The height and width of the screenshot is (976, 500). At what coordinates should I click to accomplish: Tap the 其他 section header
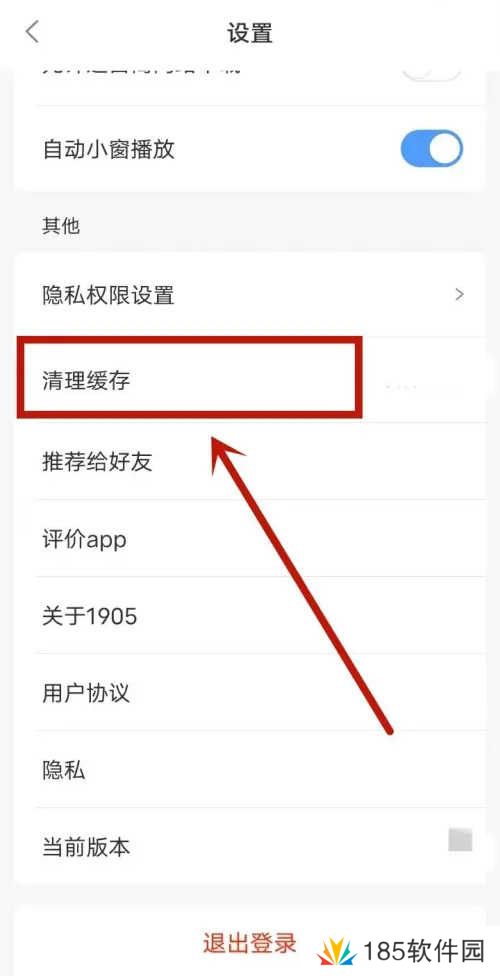coord(60,225)
